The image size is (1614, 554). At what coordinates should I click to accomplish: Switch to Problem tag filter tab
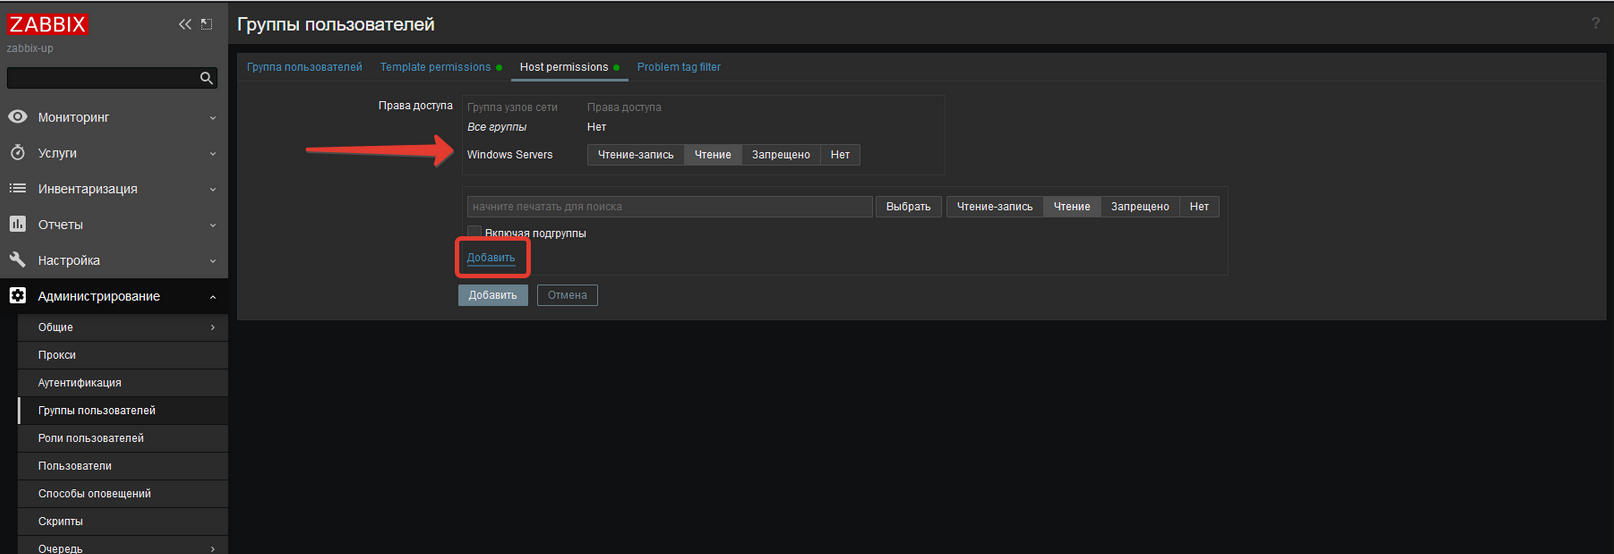click(679, 67)
